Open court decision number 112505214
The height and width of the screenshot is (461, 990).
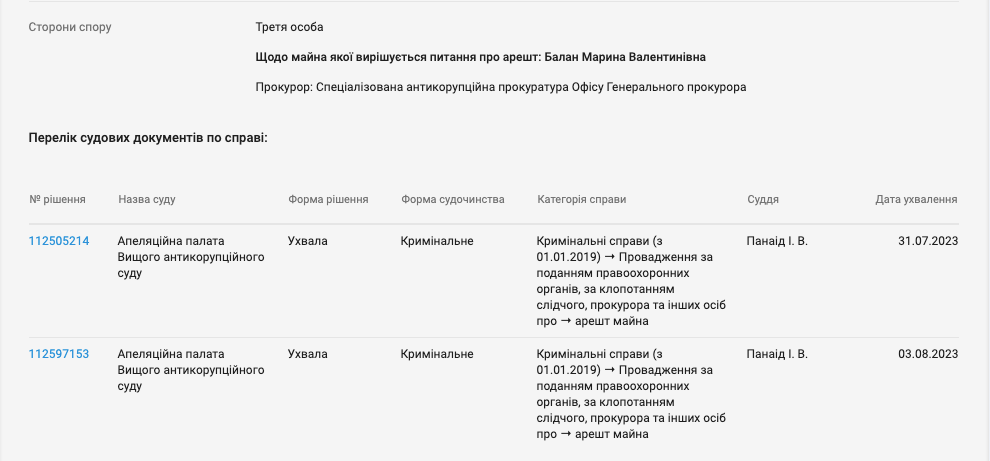coord(59,241)
